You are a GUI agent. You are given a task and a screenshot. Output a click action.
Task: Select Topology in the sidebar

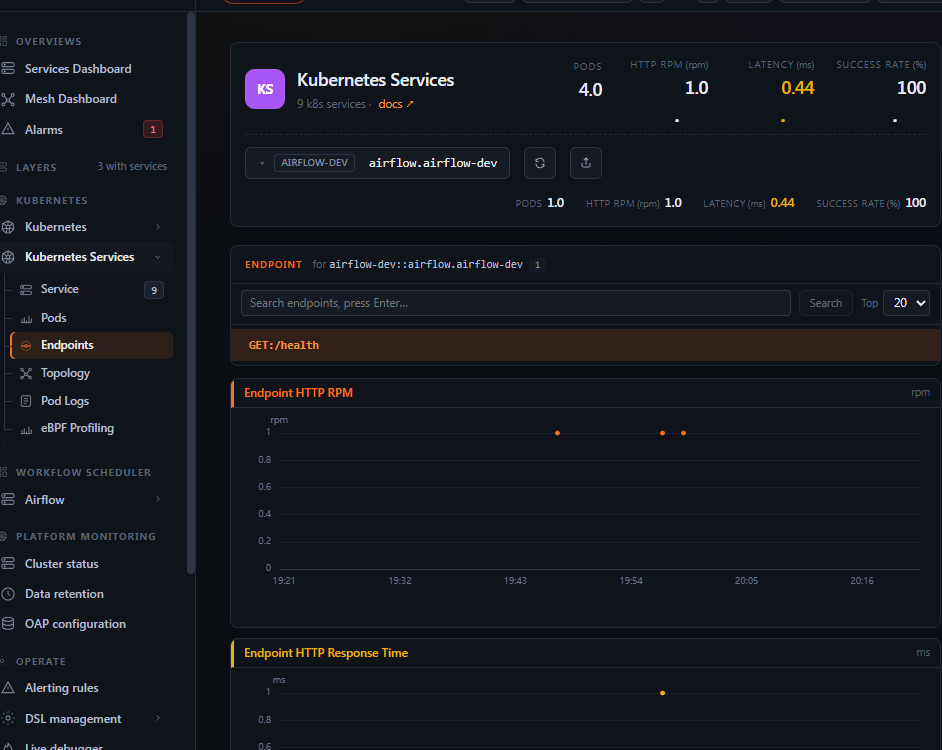(65, 373)
